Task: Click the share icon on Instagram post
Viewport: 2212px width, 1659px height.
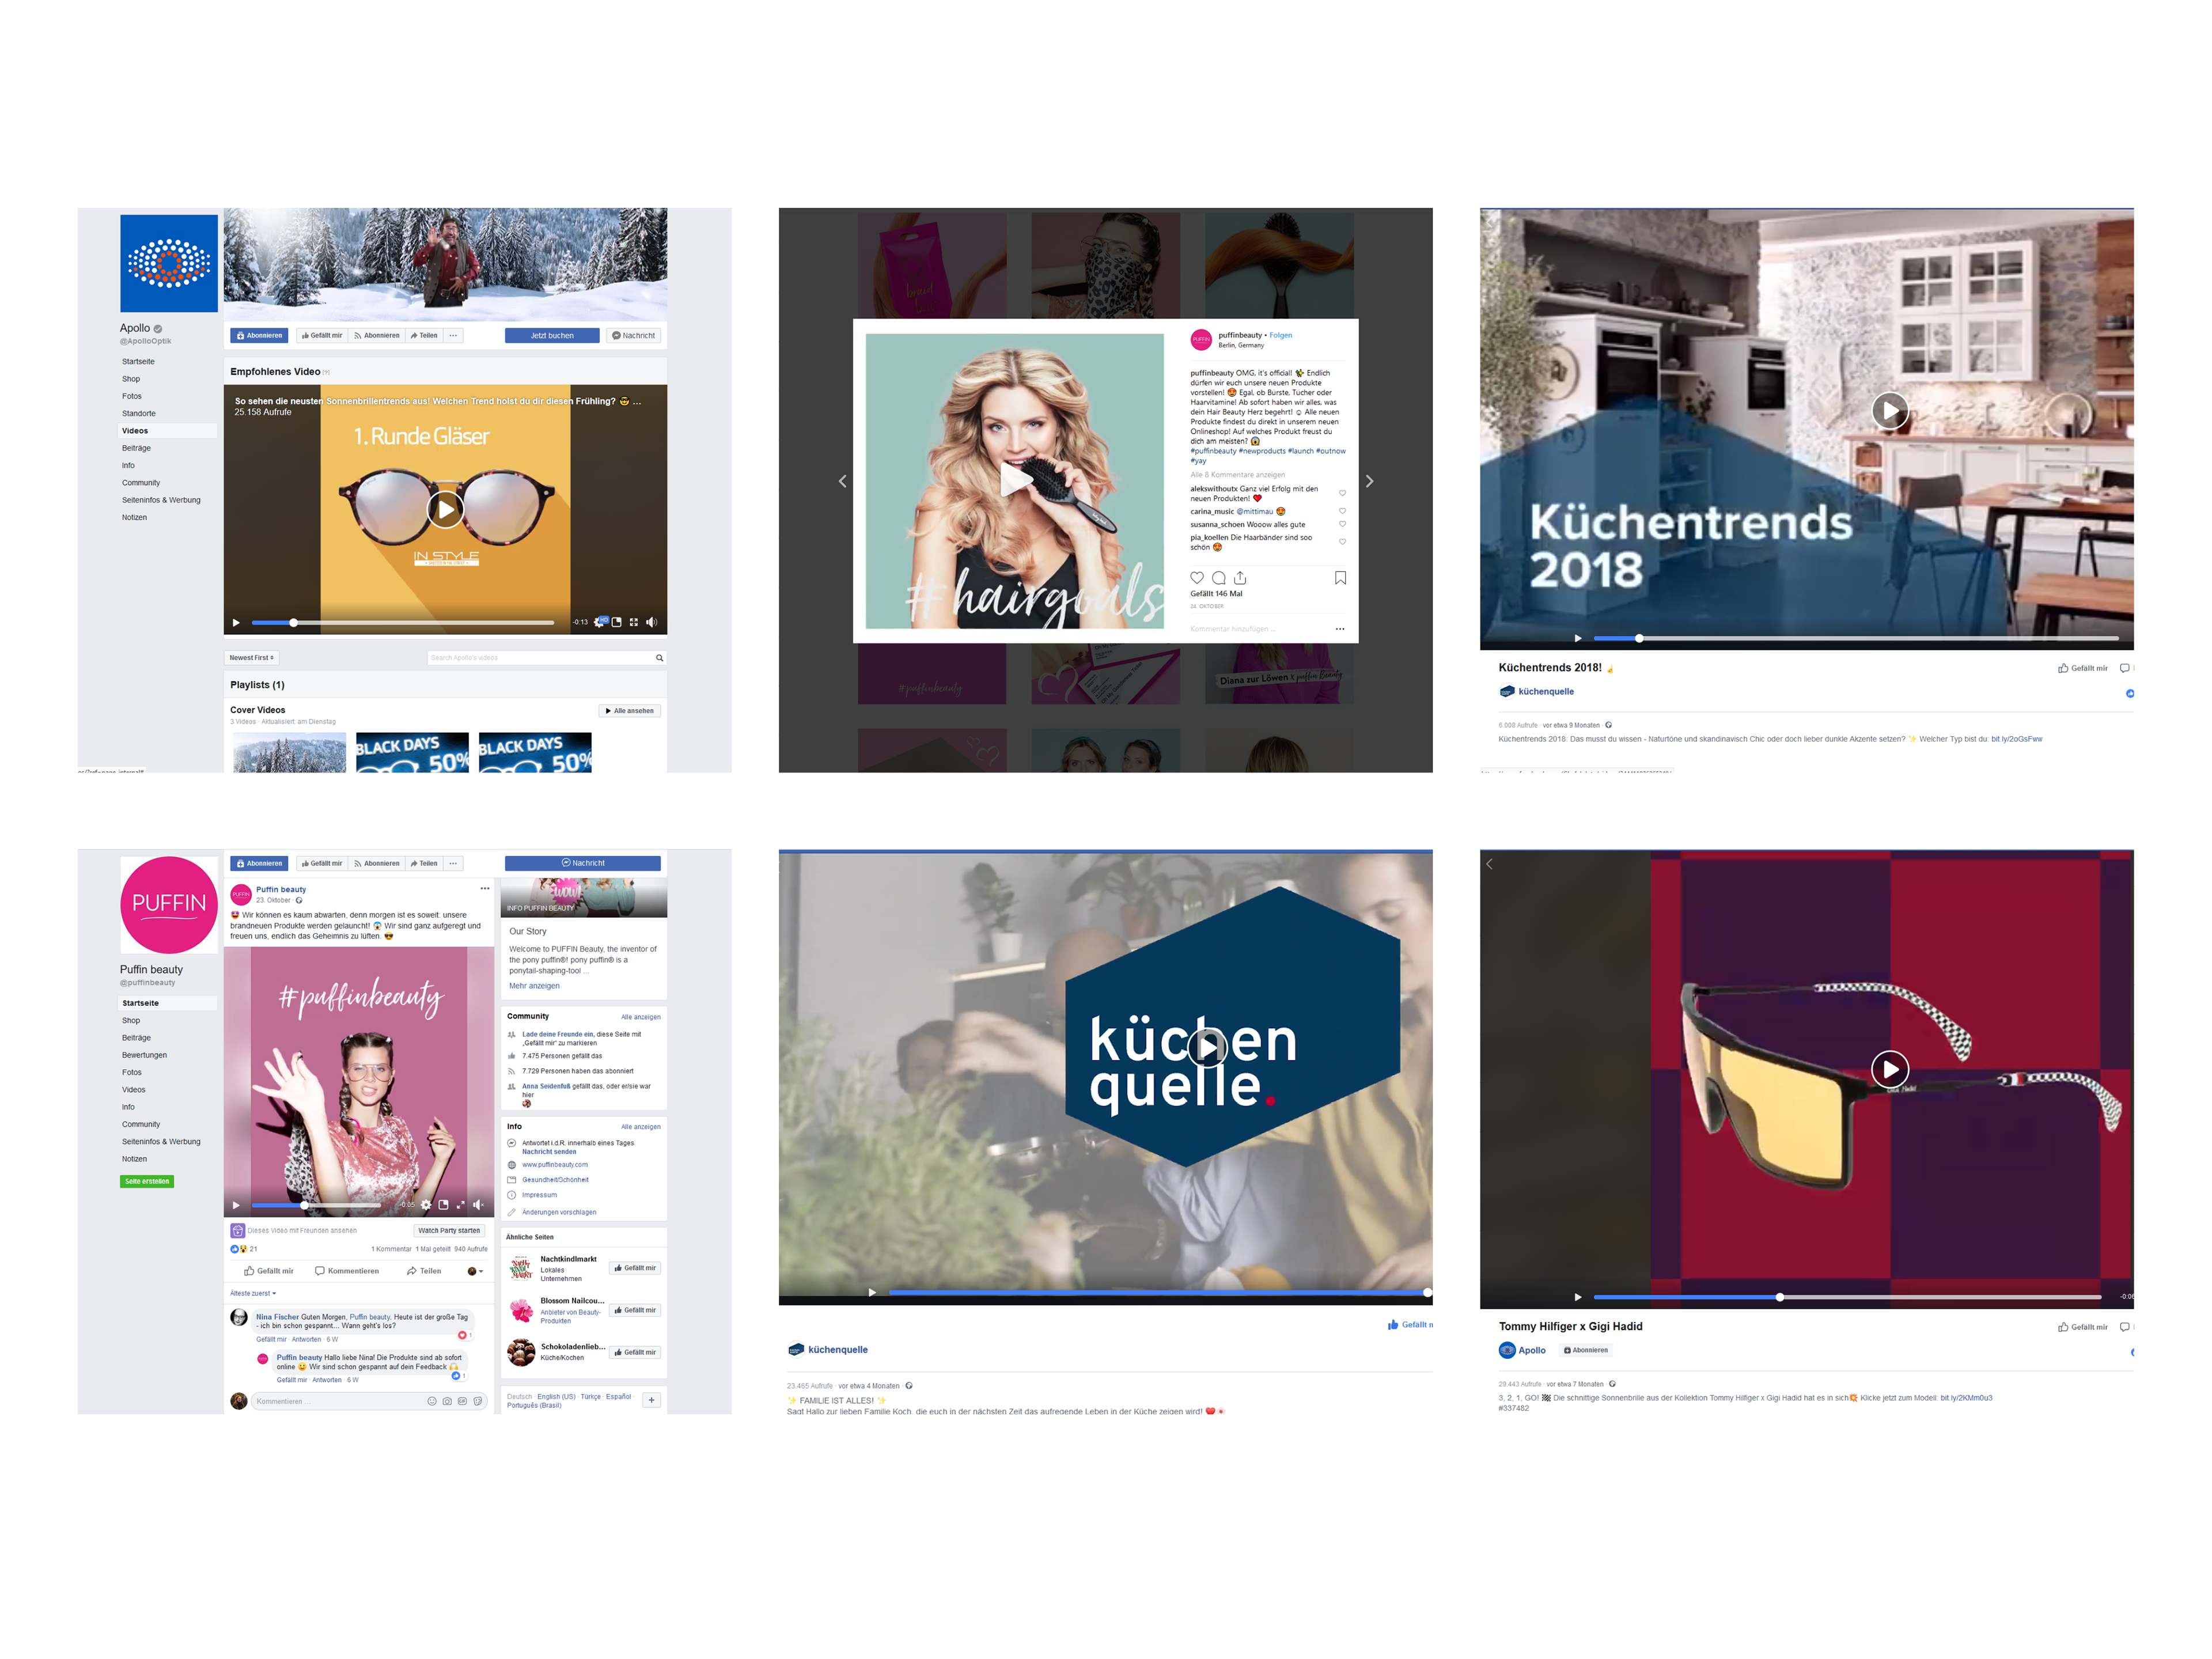Action: pyautogui.click(x=1240, y=578)
